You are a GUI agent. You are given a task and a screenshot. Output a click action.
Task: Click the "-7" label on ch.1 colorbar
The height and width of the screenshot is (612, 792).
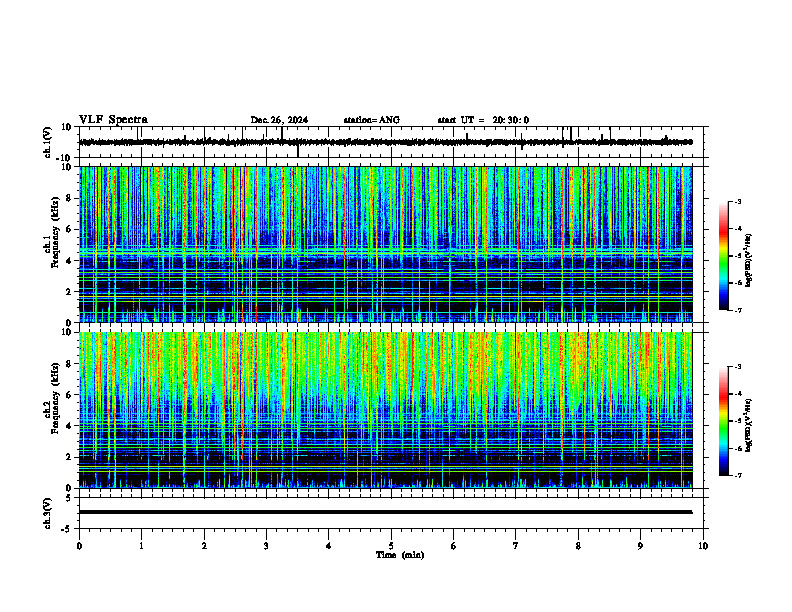click(x=738, y=310)
